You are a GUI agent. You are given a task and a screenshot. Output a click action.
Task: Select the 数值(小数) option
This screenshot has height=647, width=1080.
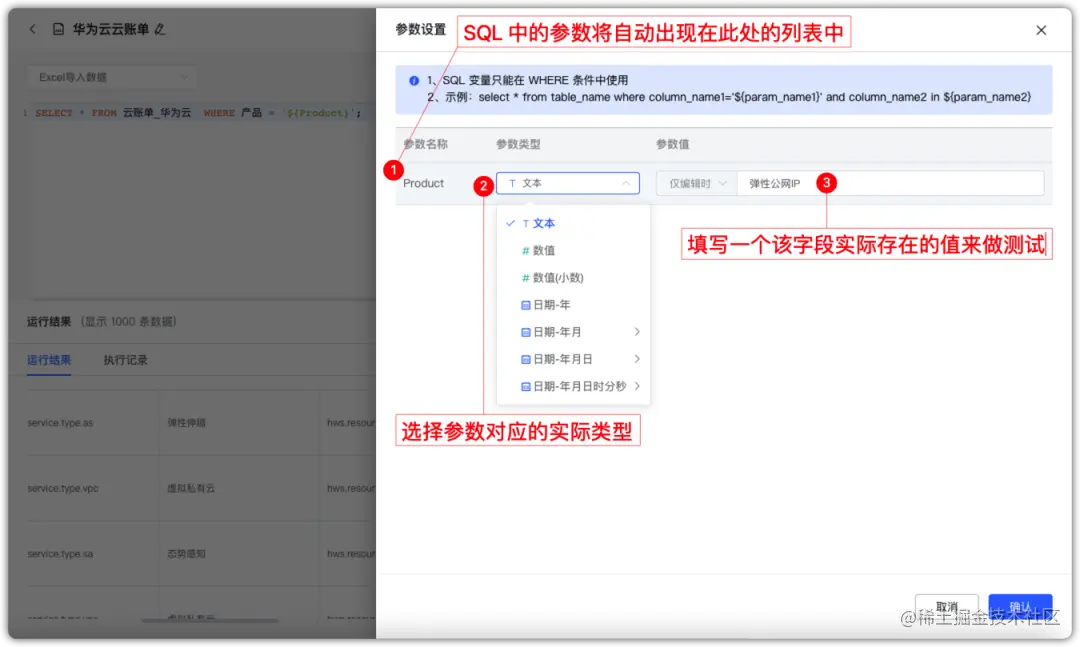click(573, 278)
